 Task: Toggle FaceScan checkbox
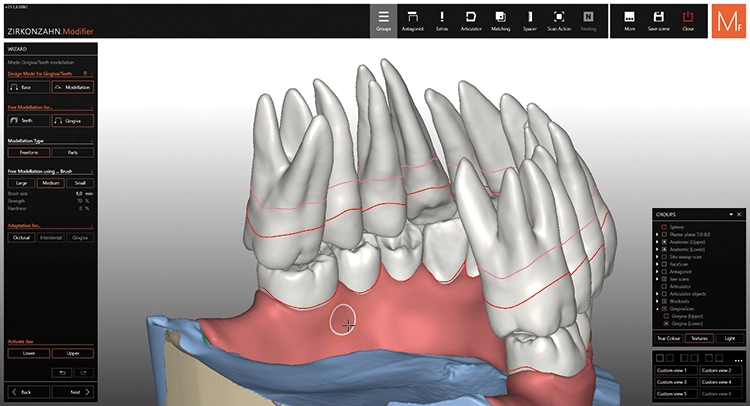click(664, 264)
